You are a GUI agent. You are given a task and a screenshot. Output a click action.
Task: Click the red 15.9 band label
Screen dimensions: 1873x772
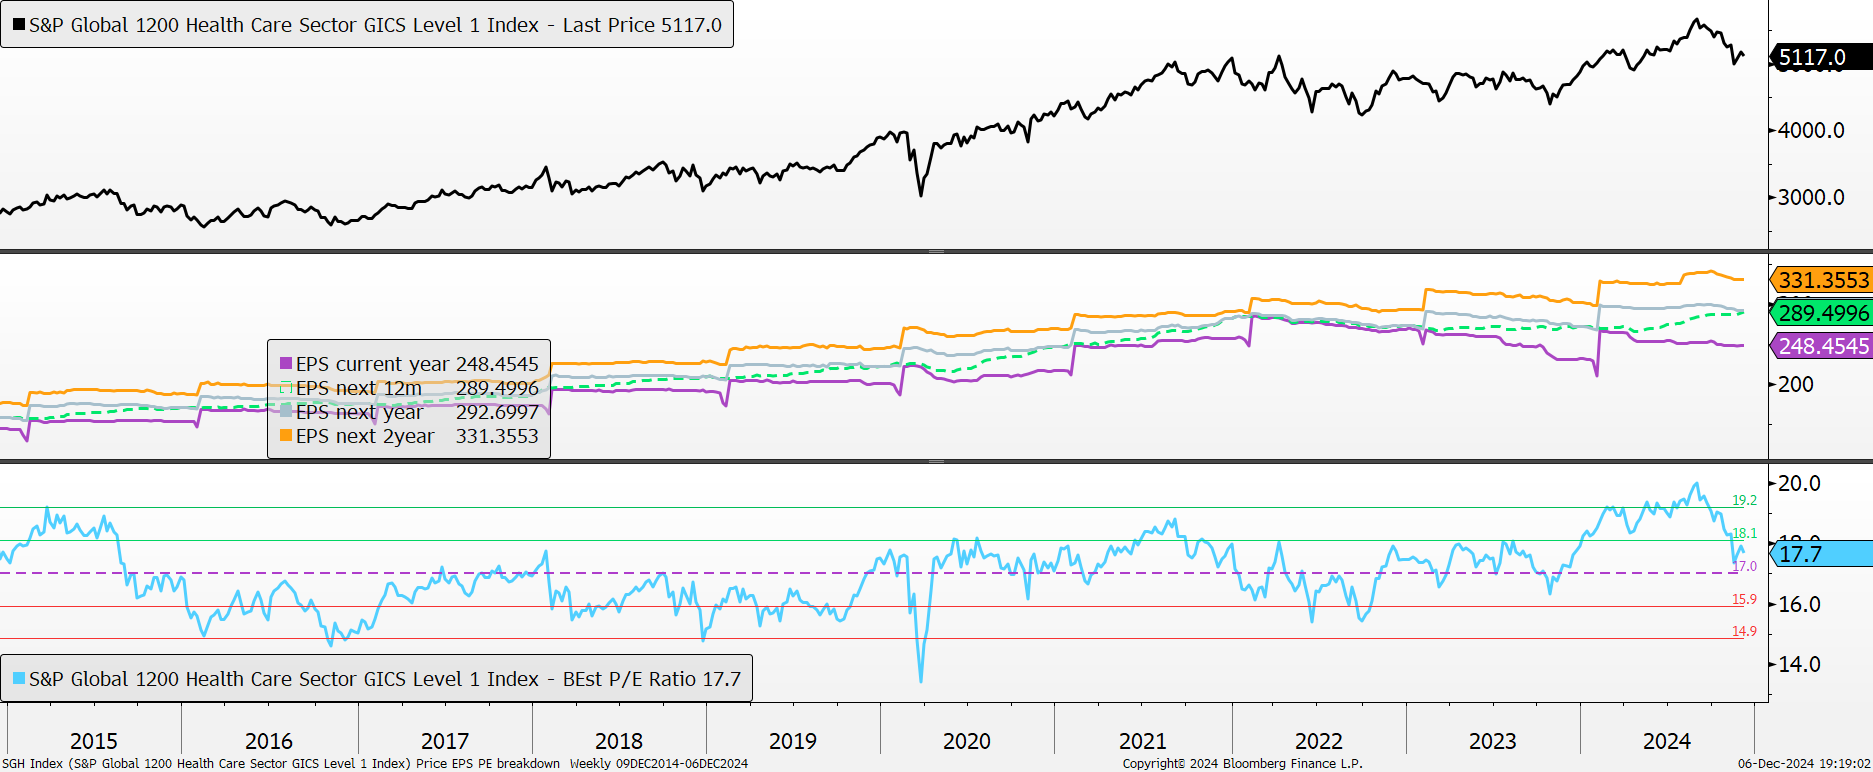point(1744,599)
